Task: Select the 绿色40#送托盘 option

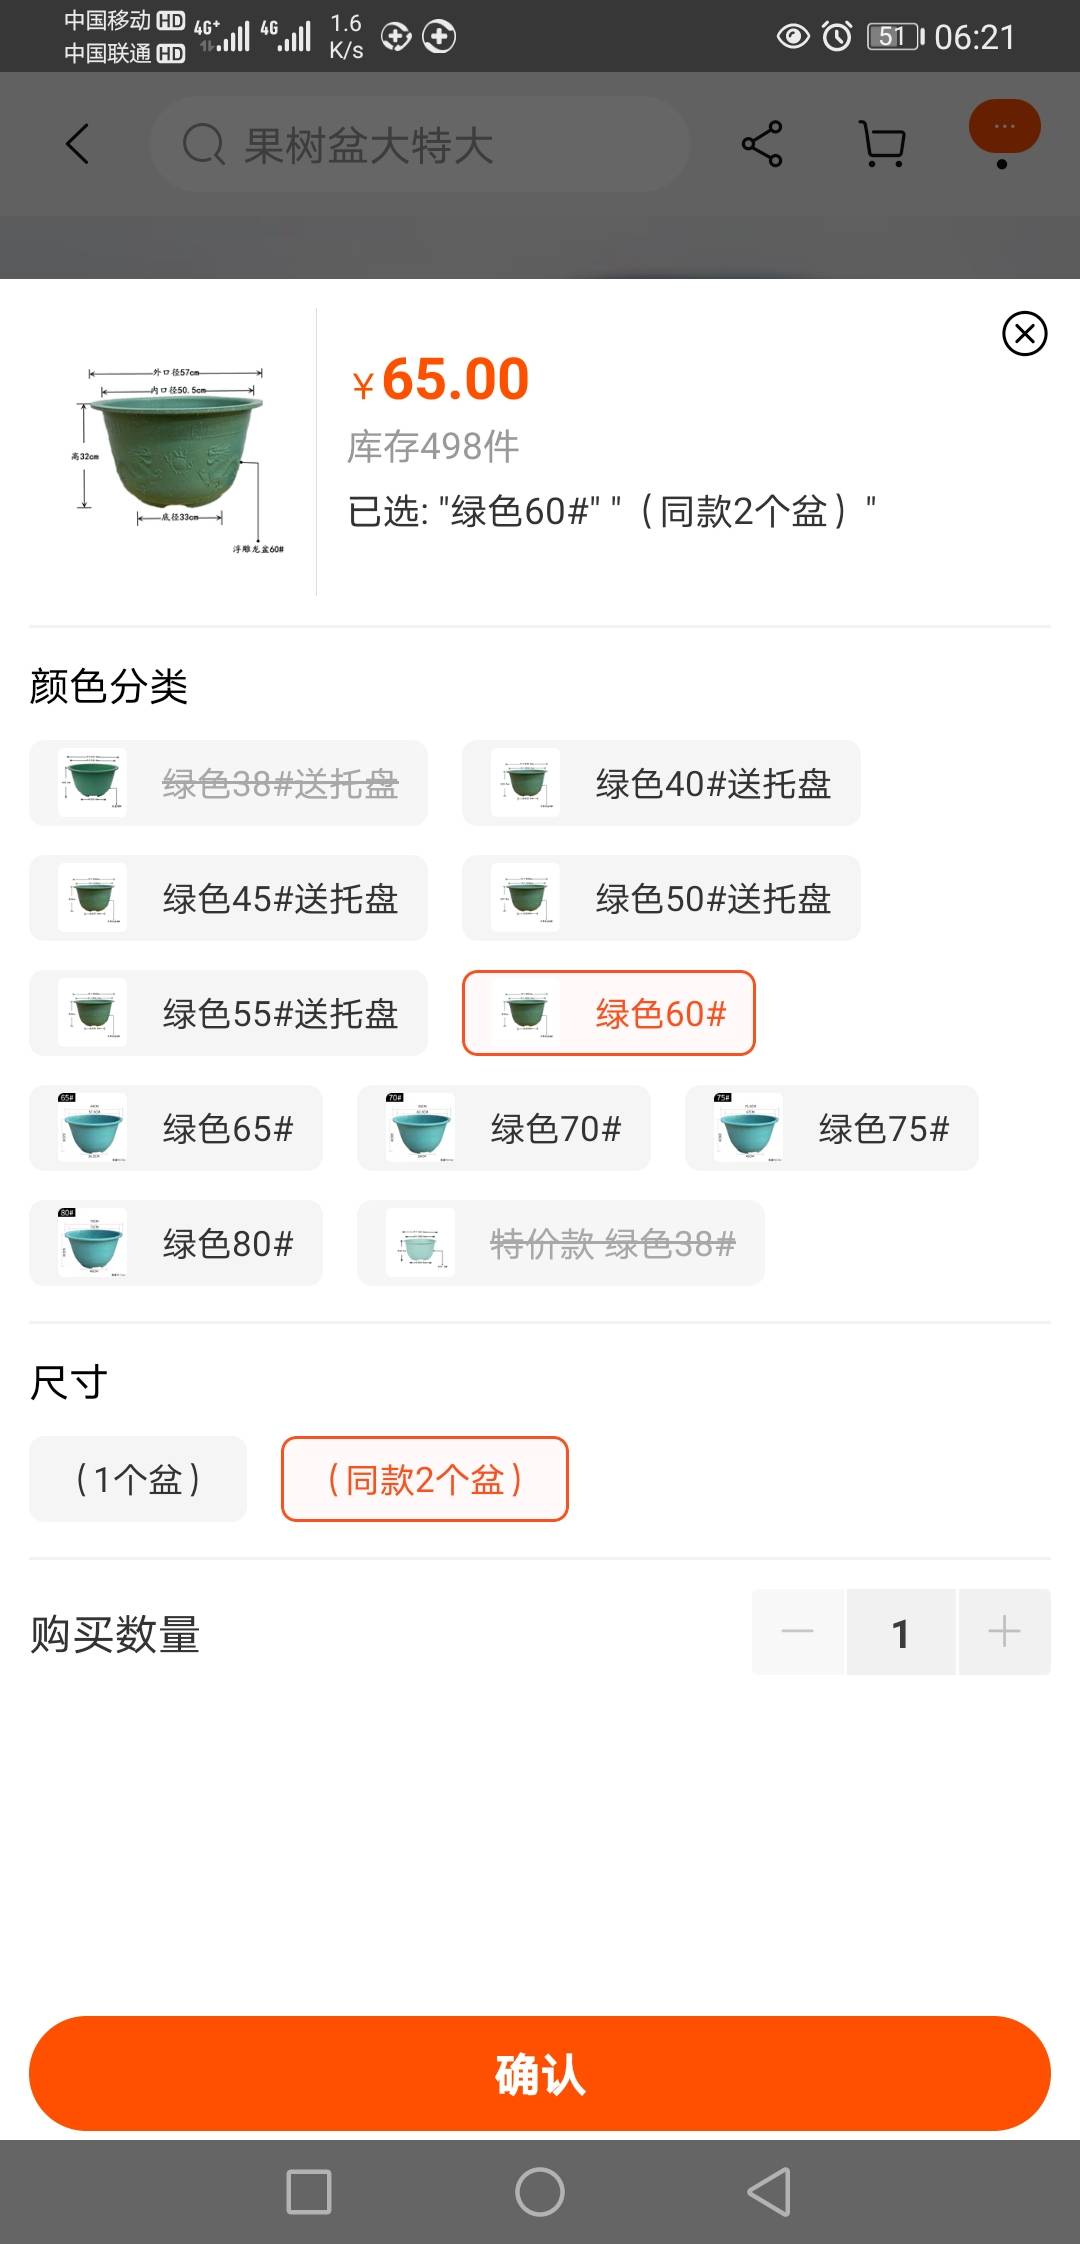Action: click(x=661, y=783)
